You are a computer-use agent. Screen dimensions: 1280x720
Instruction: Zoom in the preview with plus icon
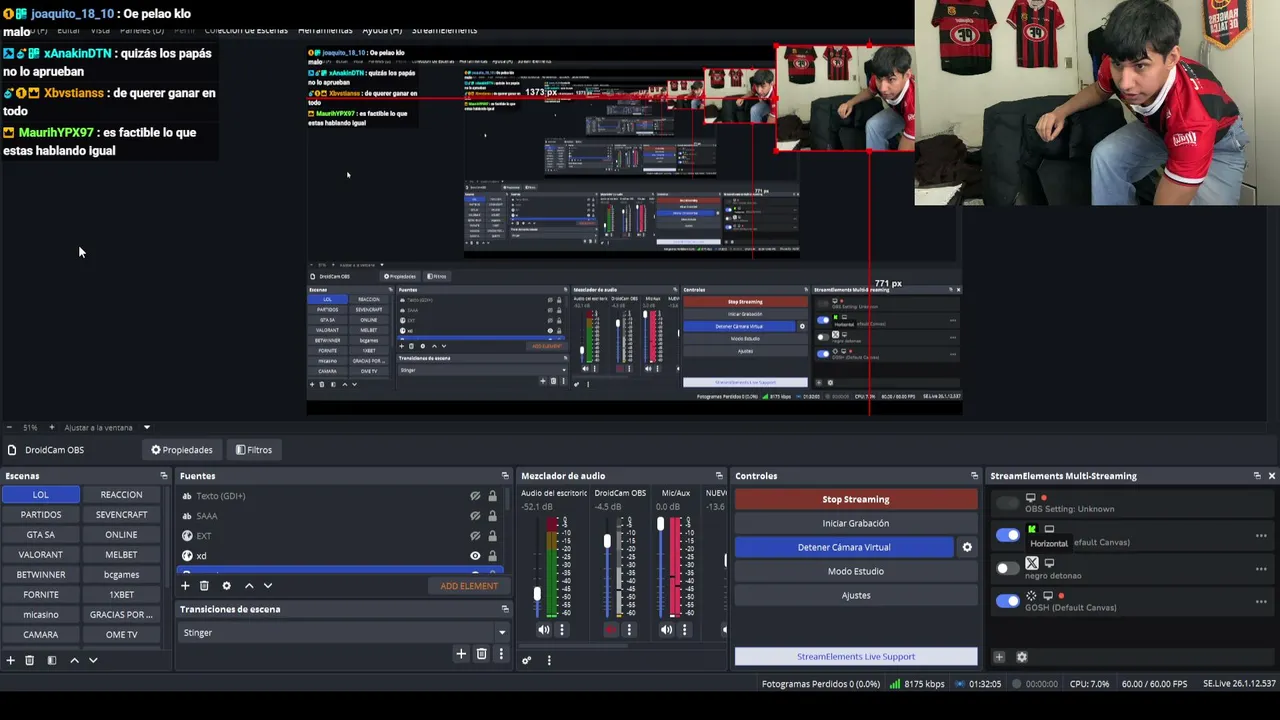click(52, 427)
